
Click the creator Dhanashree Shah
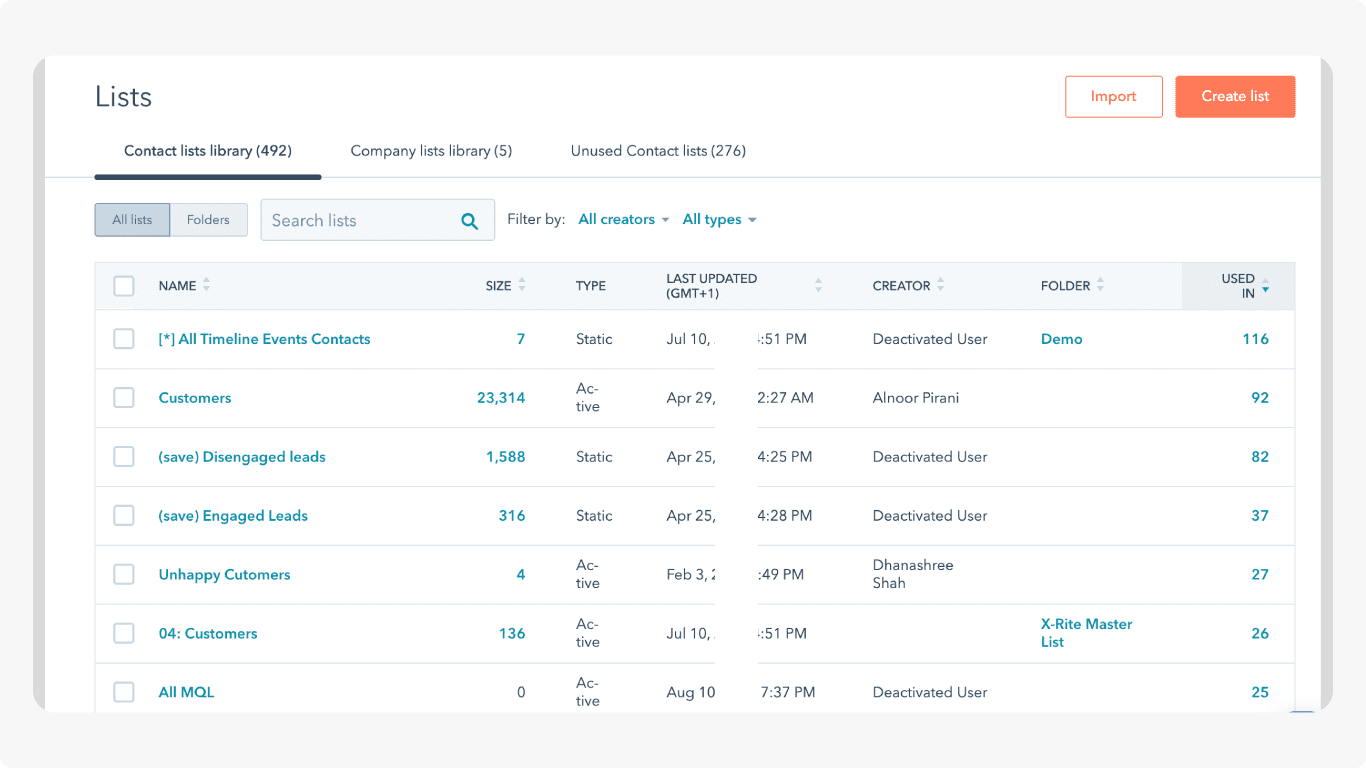coord(913,574)
